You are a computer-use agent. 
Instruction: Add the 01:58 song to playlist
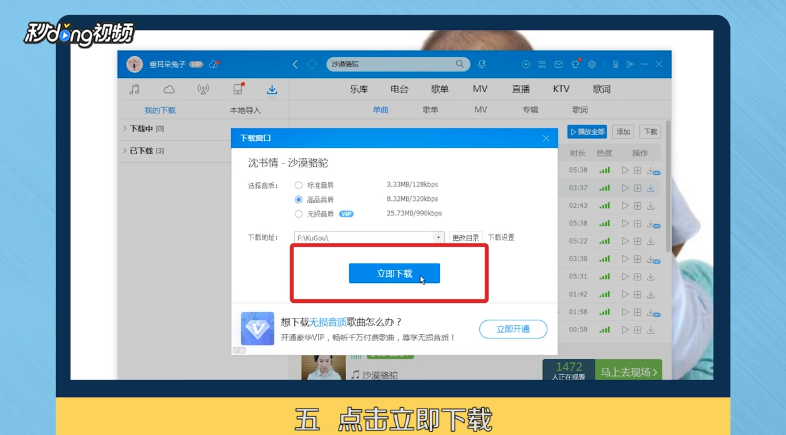pos(638,312)
